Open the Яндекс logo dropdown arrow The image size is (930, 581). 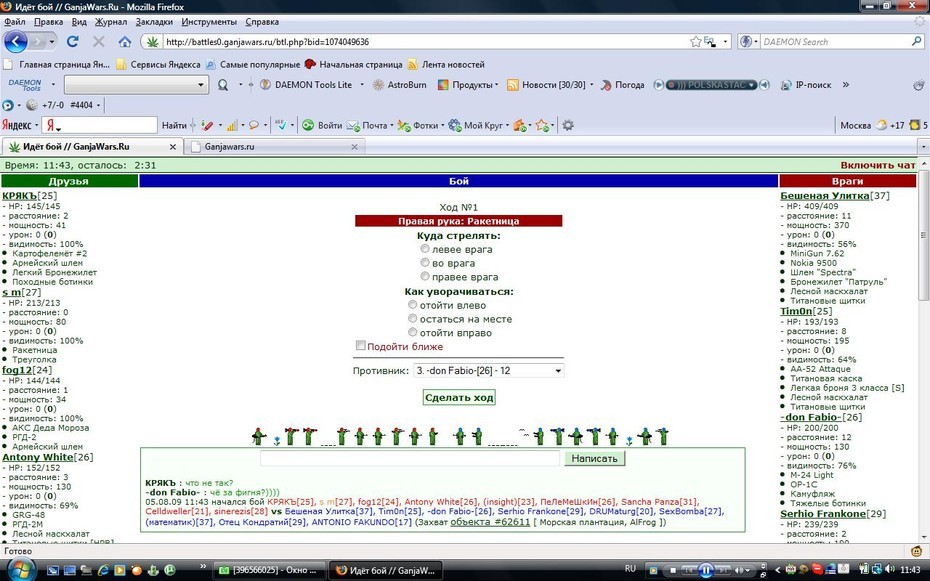(x=36, y=125)
